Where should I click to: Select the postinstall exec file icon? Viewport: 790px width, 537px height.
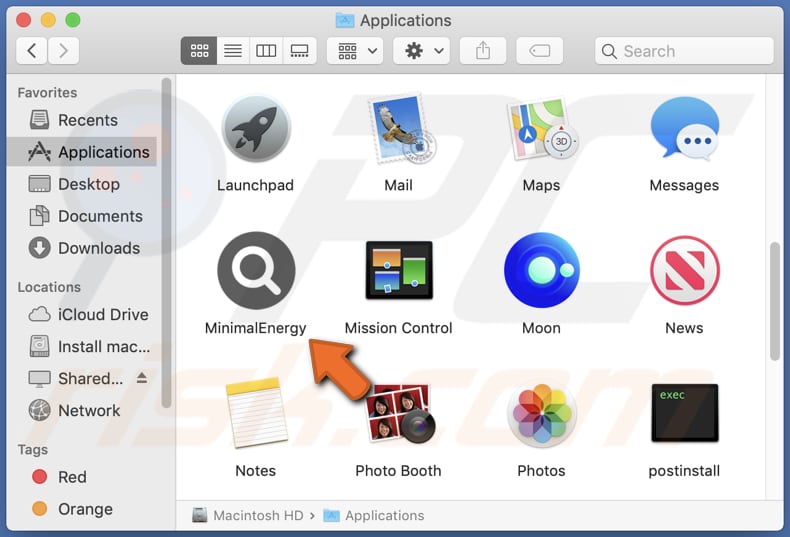pyautogui.click(x=684, y=413)
